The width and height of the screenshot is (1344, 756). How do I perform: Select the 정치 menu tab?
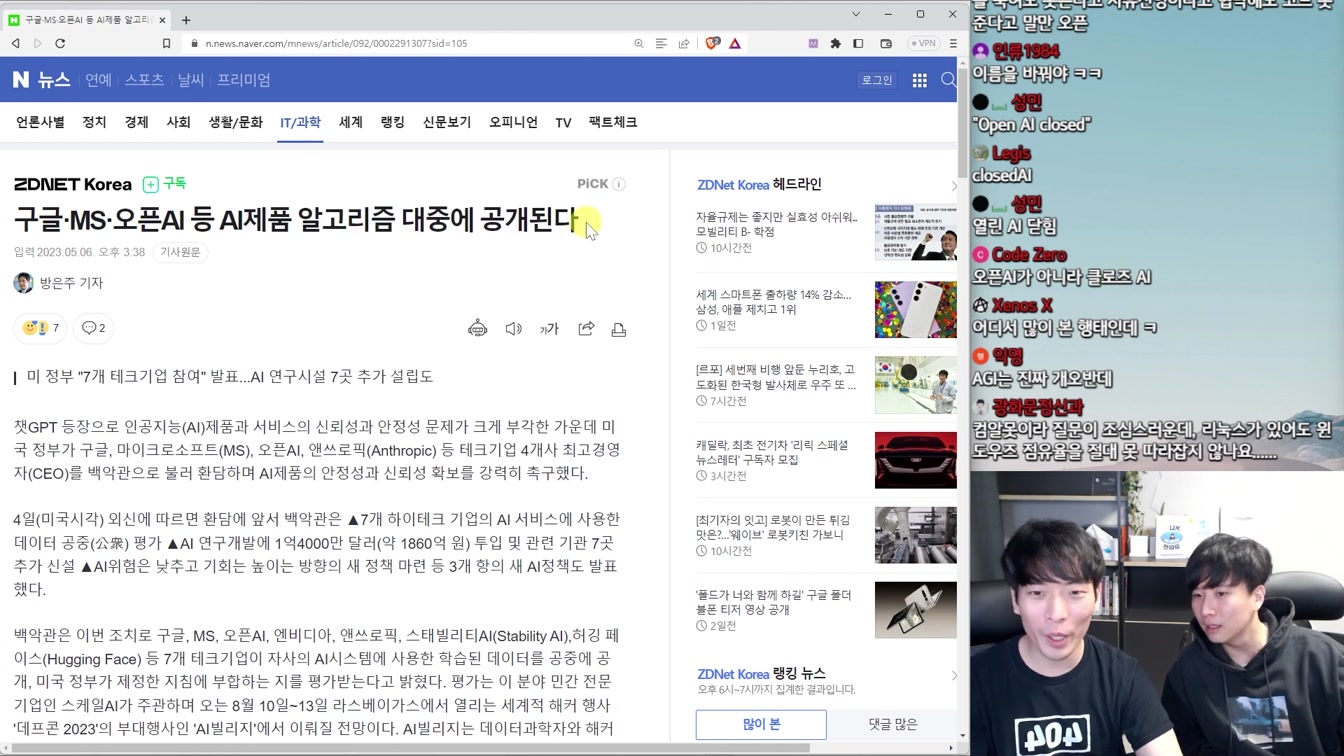(x=94, y=122)
